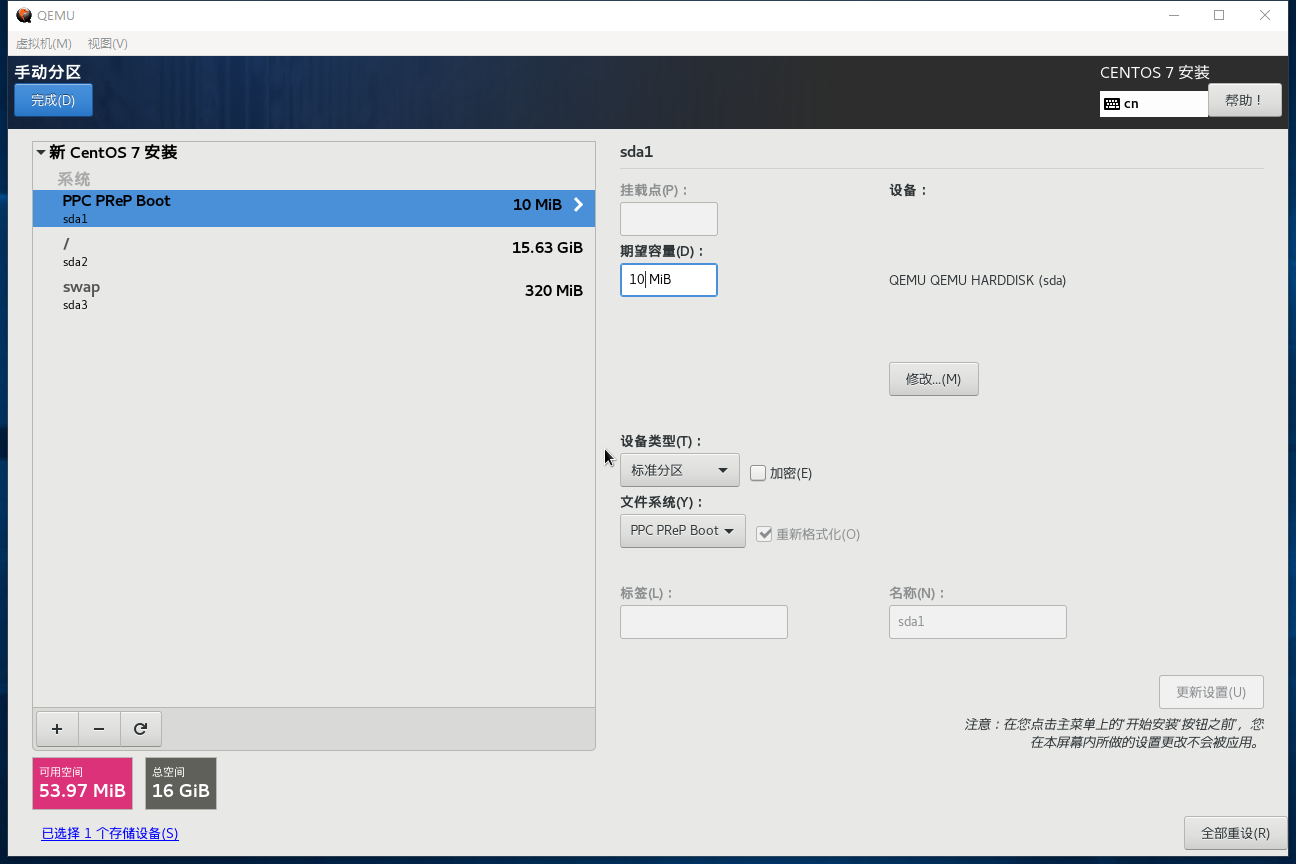Click the 全部重设(R) reset all button
Screen dimensions: 1296x864
pos(1236,833)
